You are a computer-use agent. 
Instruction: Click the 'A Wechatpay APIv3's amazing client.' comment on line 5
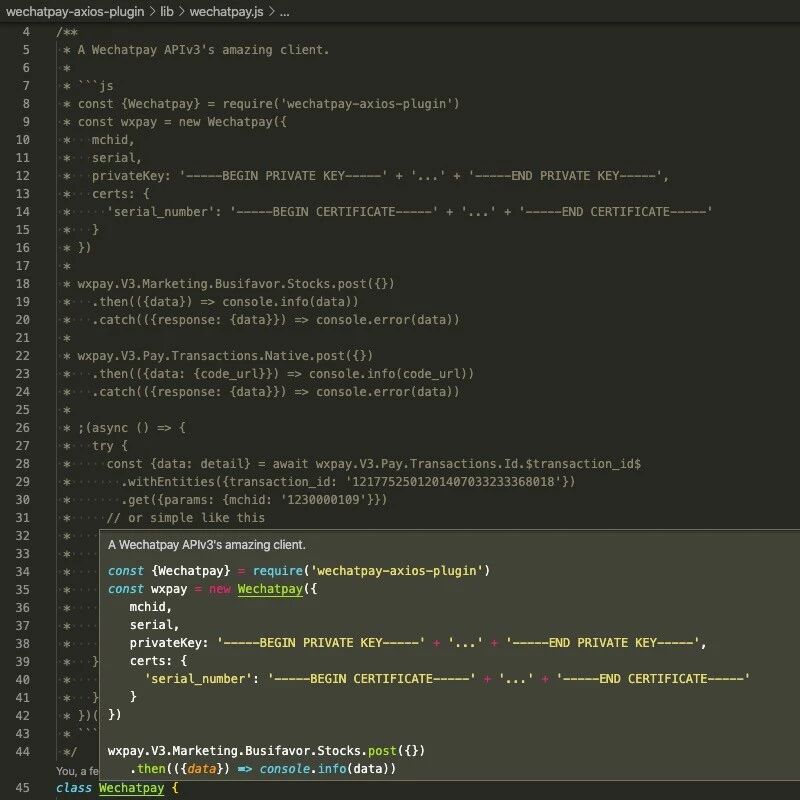(203, 50)
